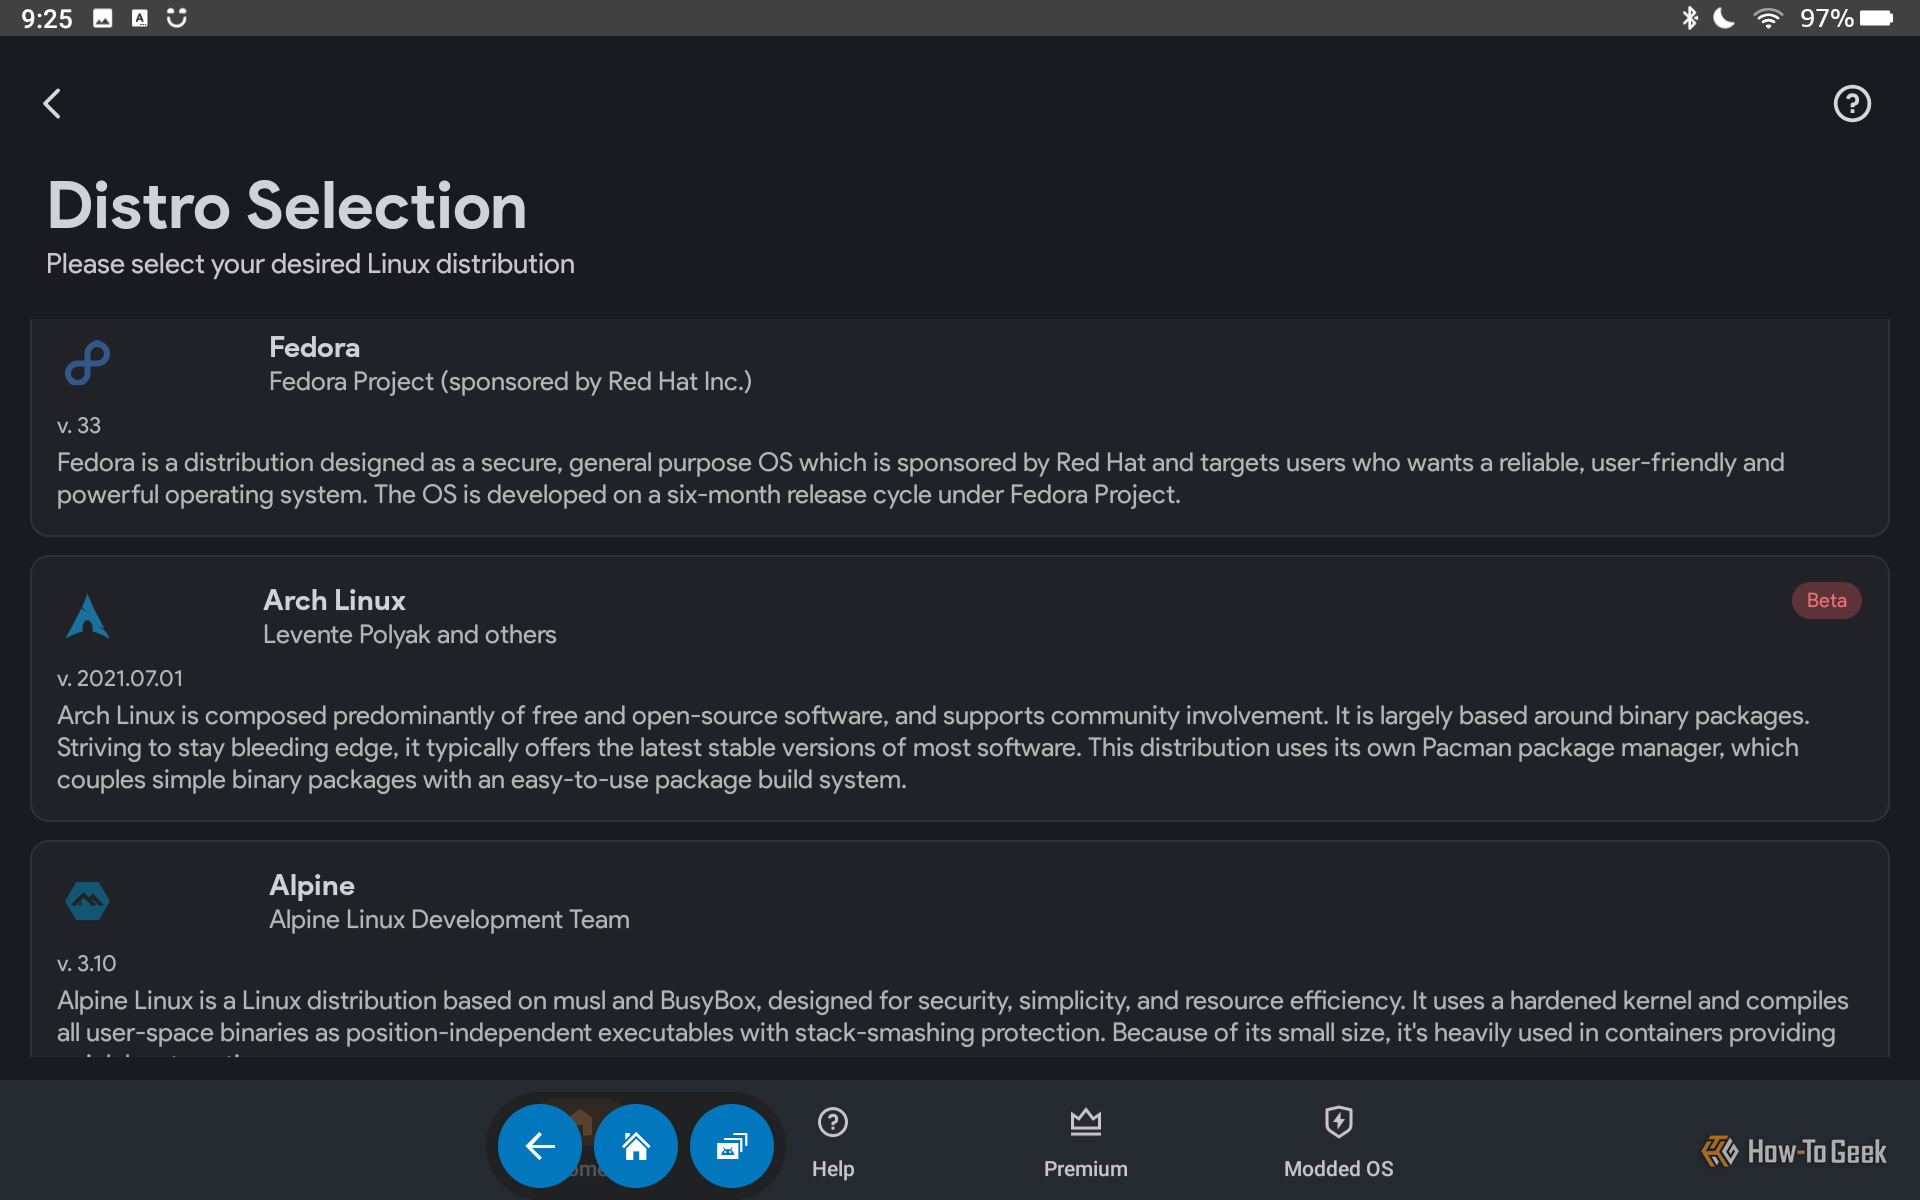1920x1200 pixels.
Task: Click 'Fedora Project (sponsored by Red Hat Inc.)' subtitle
Action: (x=510, y=381)
